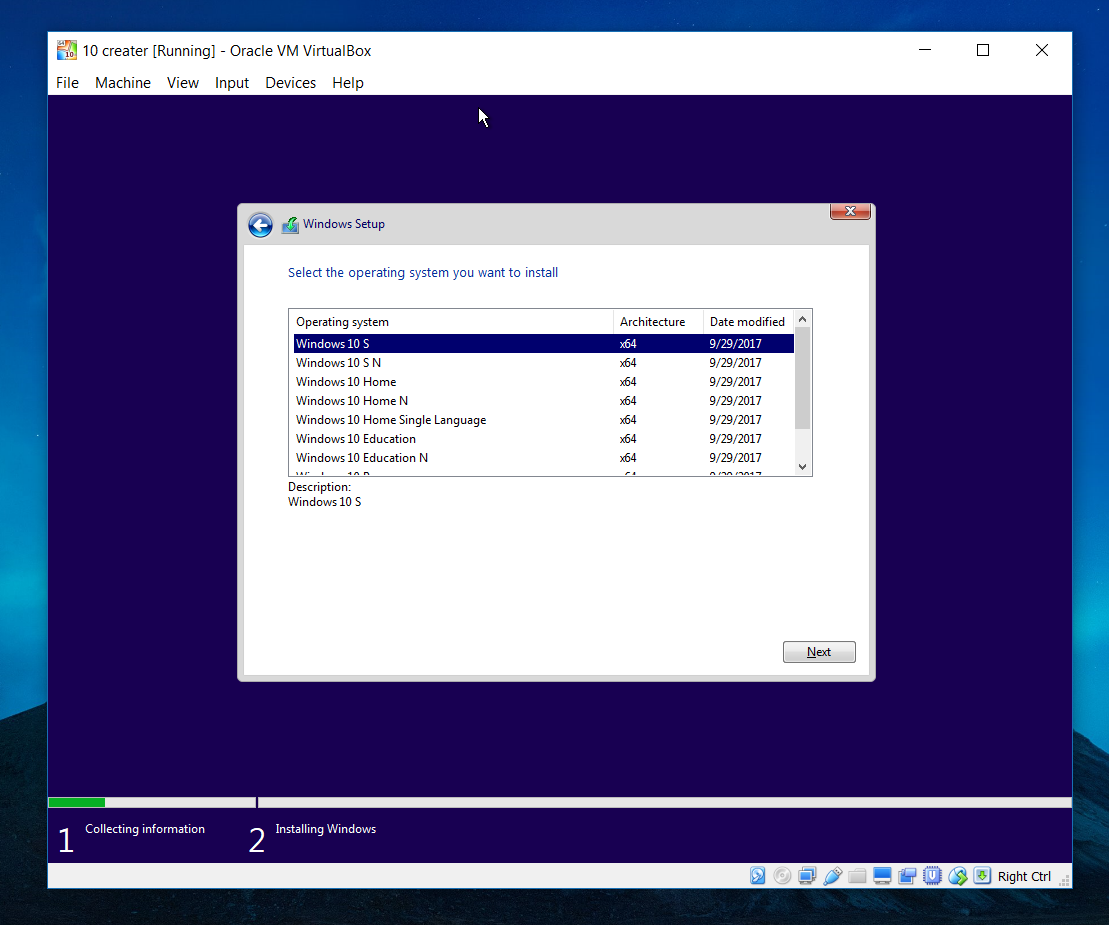This screenshot has height=925, width=1109.
Task: Click the Windows Setup installer icon
Action: click(290, 225)
